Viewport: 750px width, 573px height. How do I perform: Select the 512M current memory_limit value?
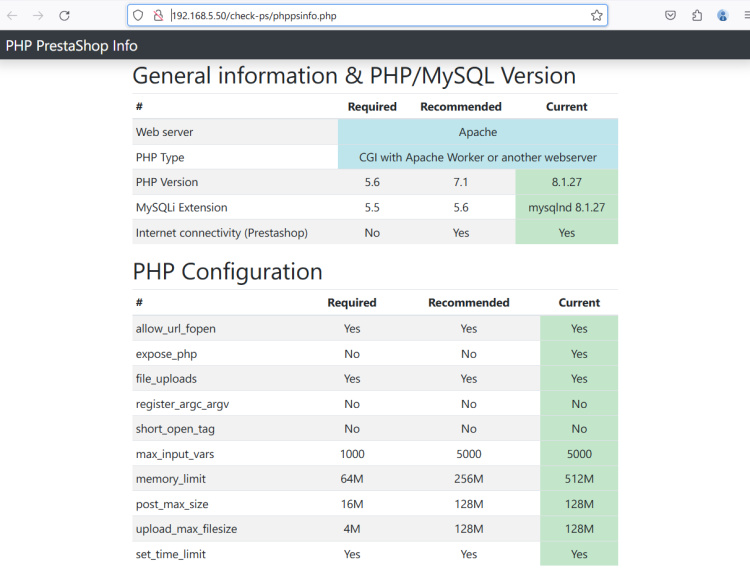(578, 479)
